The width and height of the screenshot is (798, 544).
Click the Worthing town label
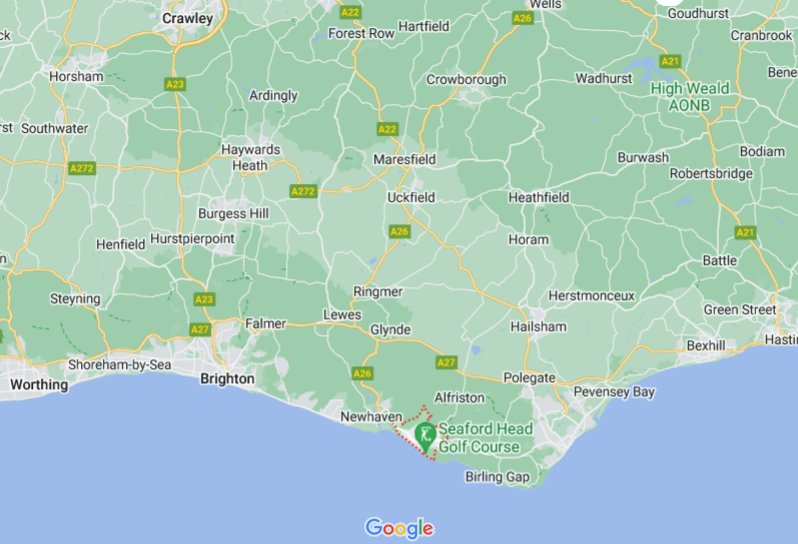coord(39,384)
